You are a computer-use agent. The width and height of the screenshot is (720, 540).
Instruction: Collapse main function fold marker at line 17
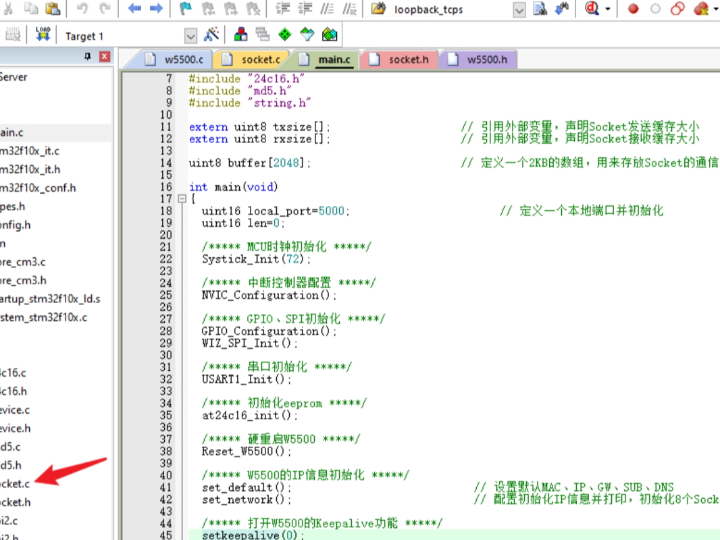pos(181,199)
